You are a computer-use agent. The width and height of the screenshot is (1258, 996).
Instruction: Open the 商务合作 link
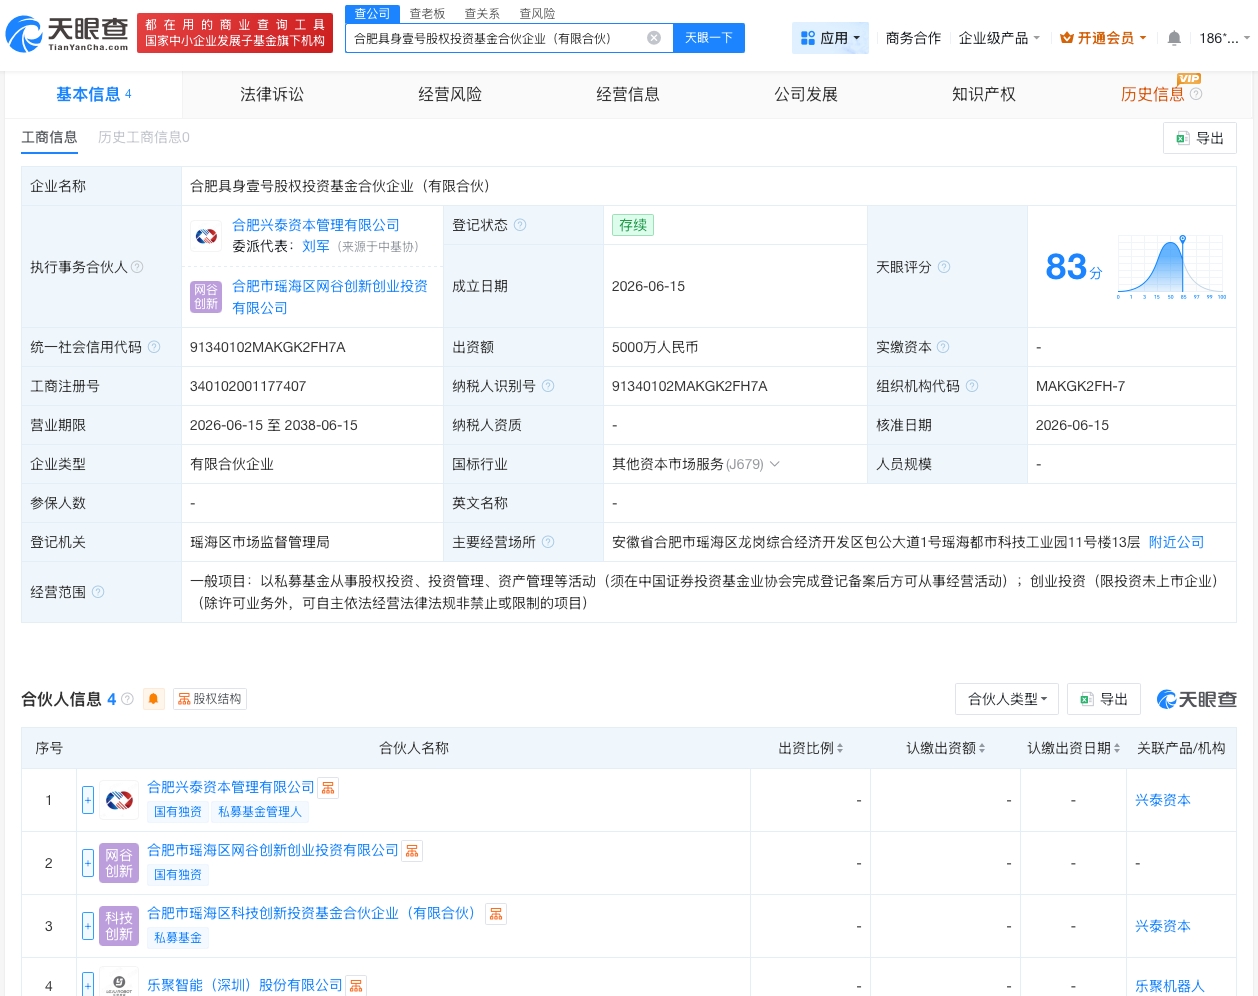pyautogui.click(x=913, y=38)
